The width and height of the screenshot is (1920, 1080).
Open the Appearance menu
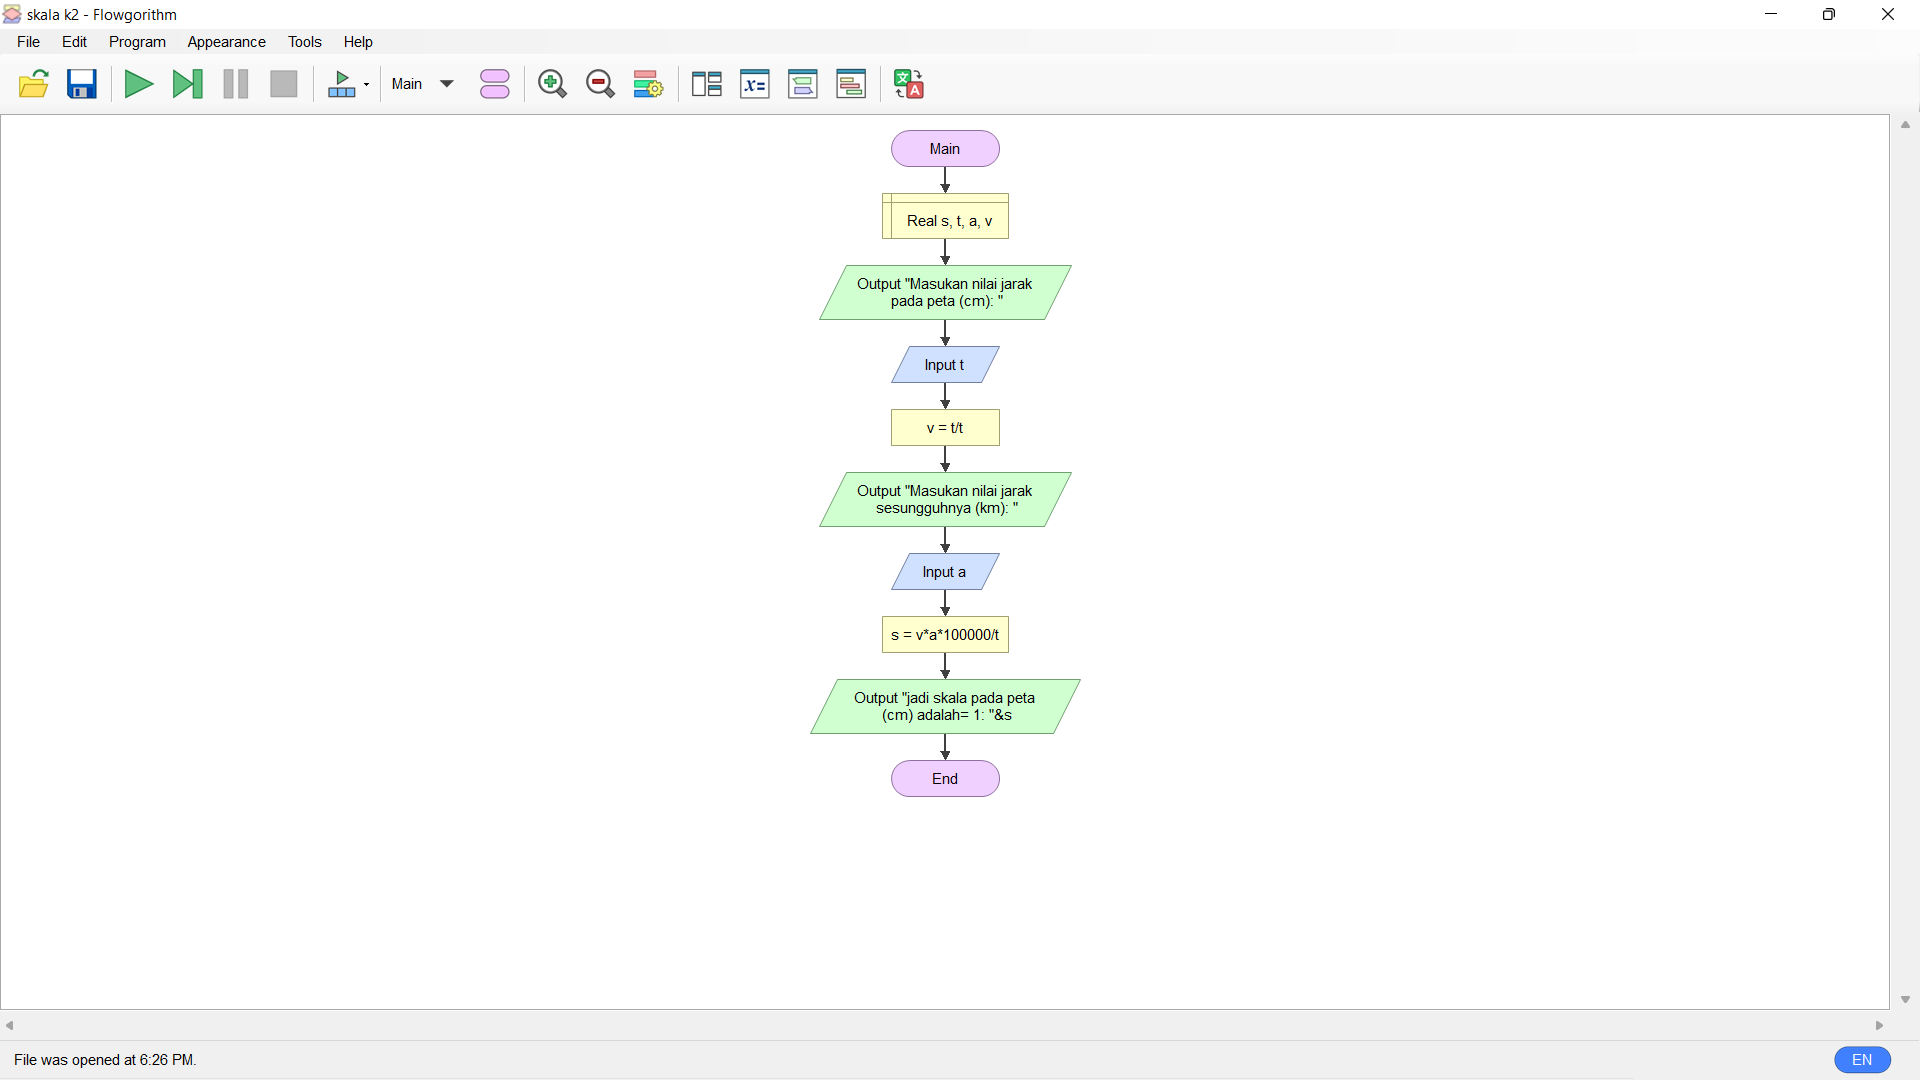tap(226, 42)
